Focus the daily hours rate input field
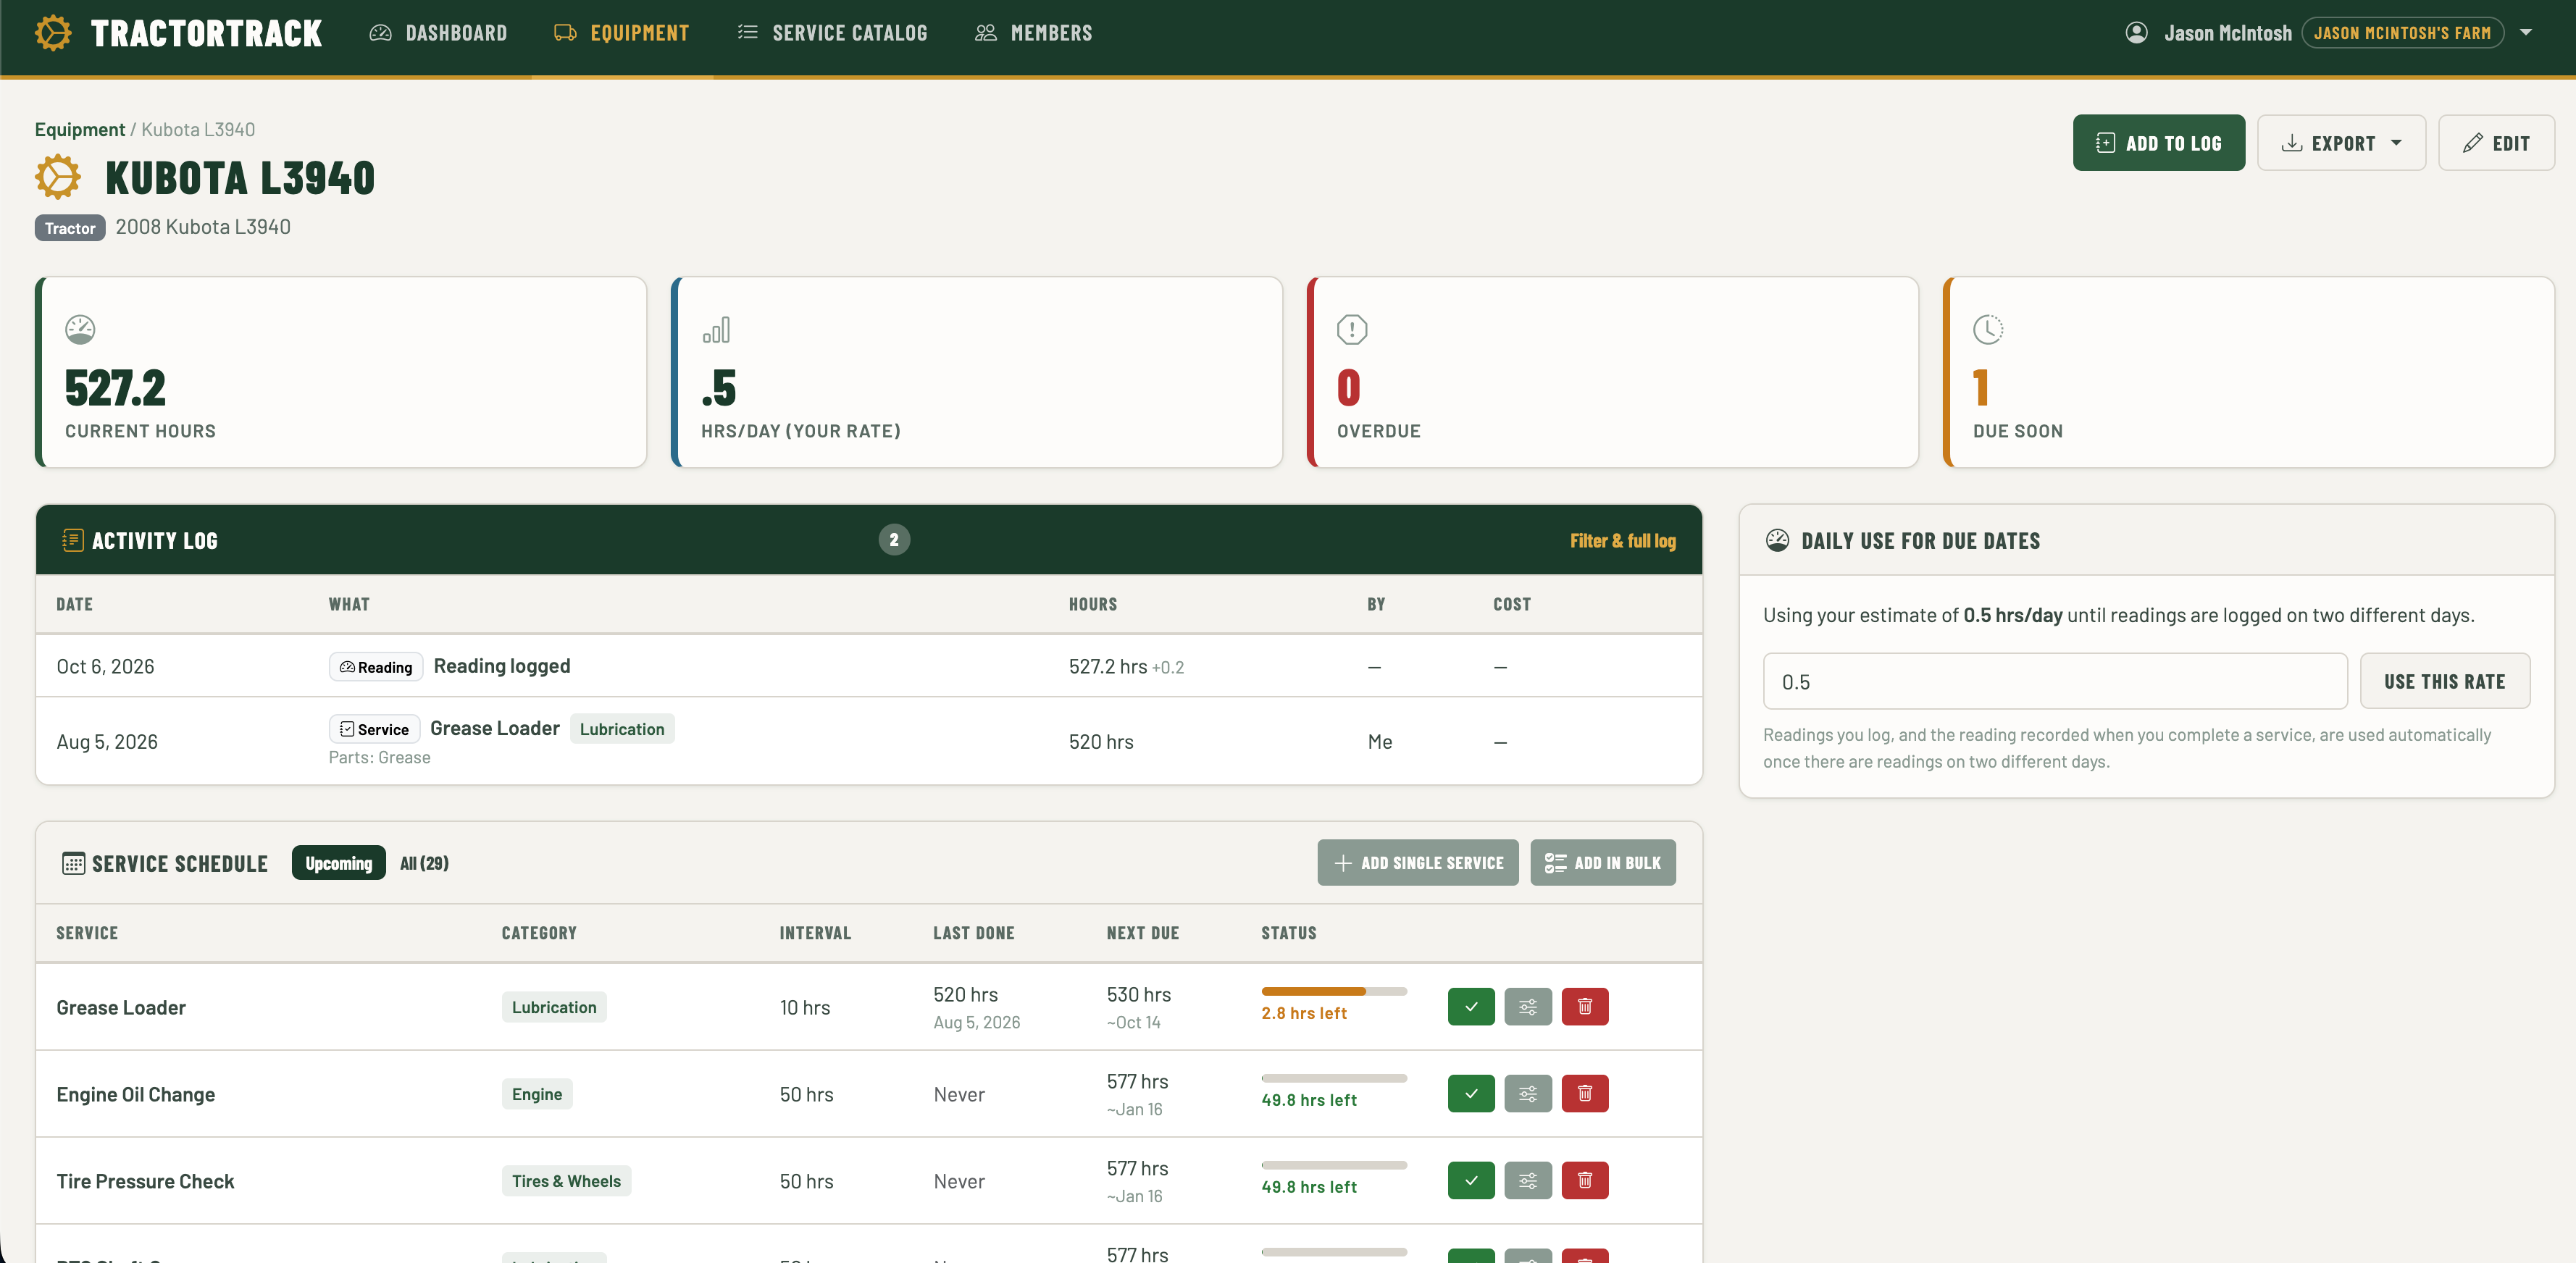 point(2055,682)
